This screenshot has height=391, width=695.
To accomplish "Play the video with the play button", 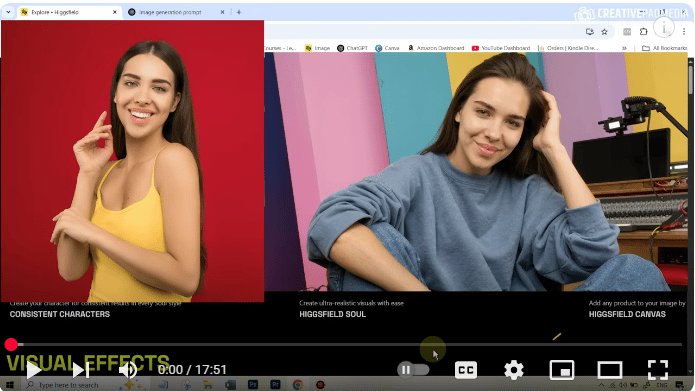I will (x=34, y=370).
